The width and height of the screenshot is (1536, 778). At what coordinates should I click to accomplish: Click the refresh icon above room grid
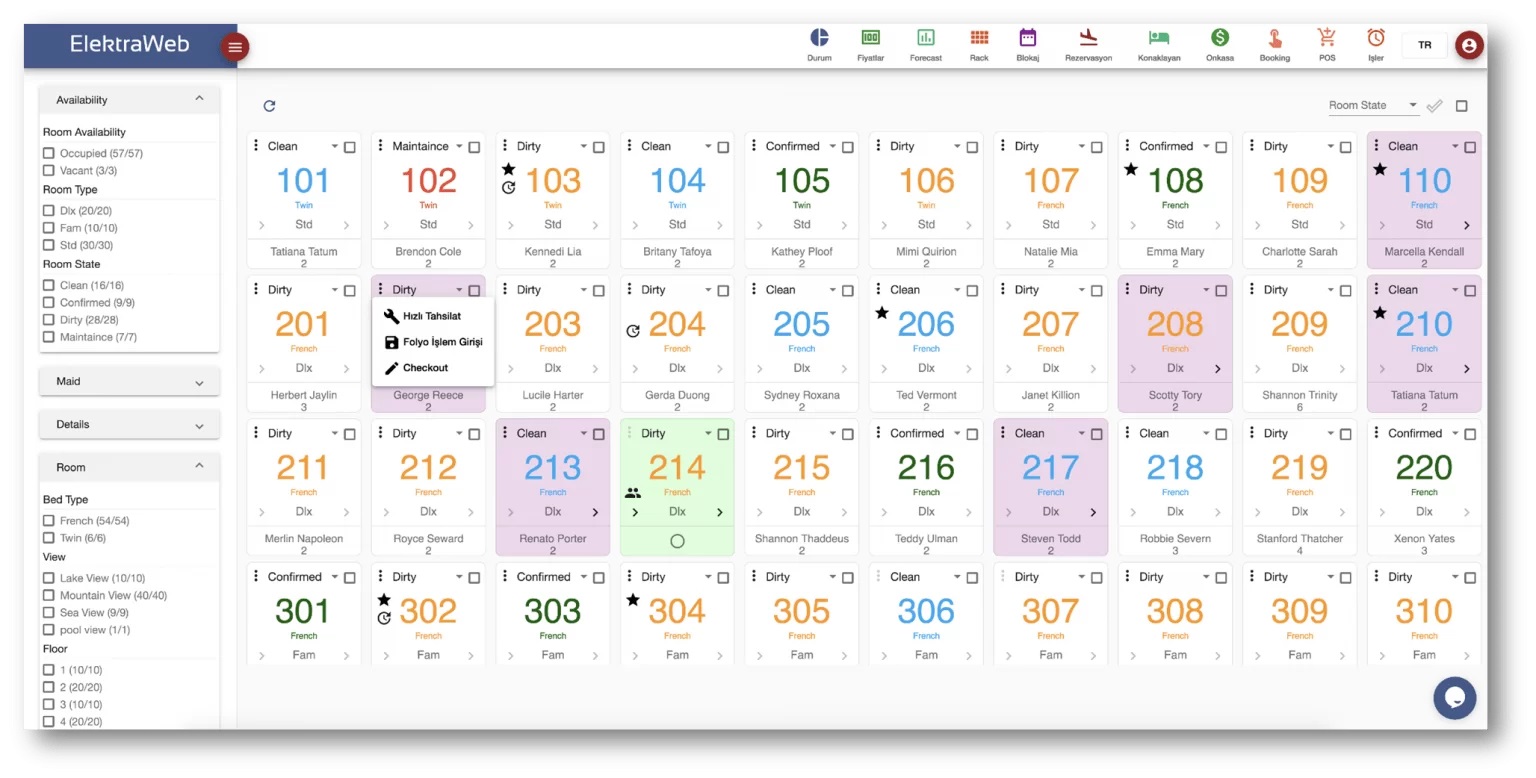pyautogui.click(x=269, y=106)
